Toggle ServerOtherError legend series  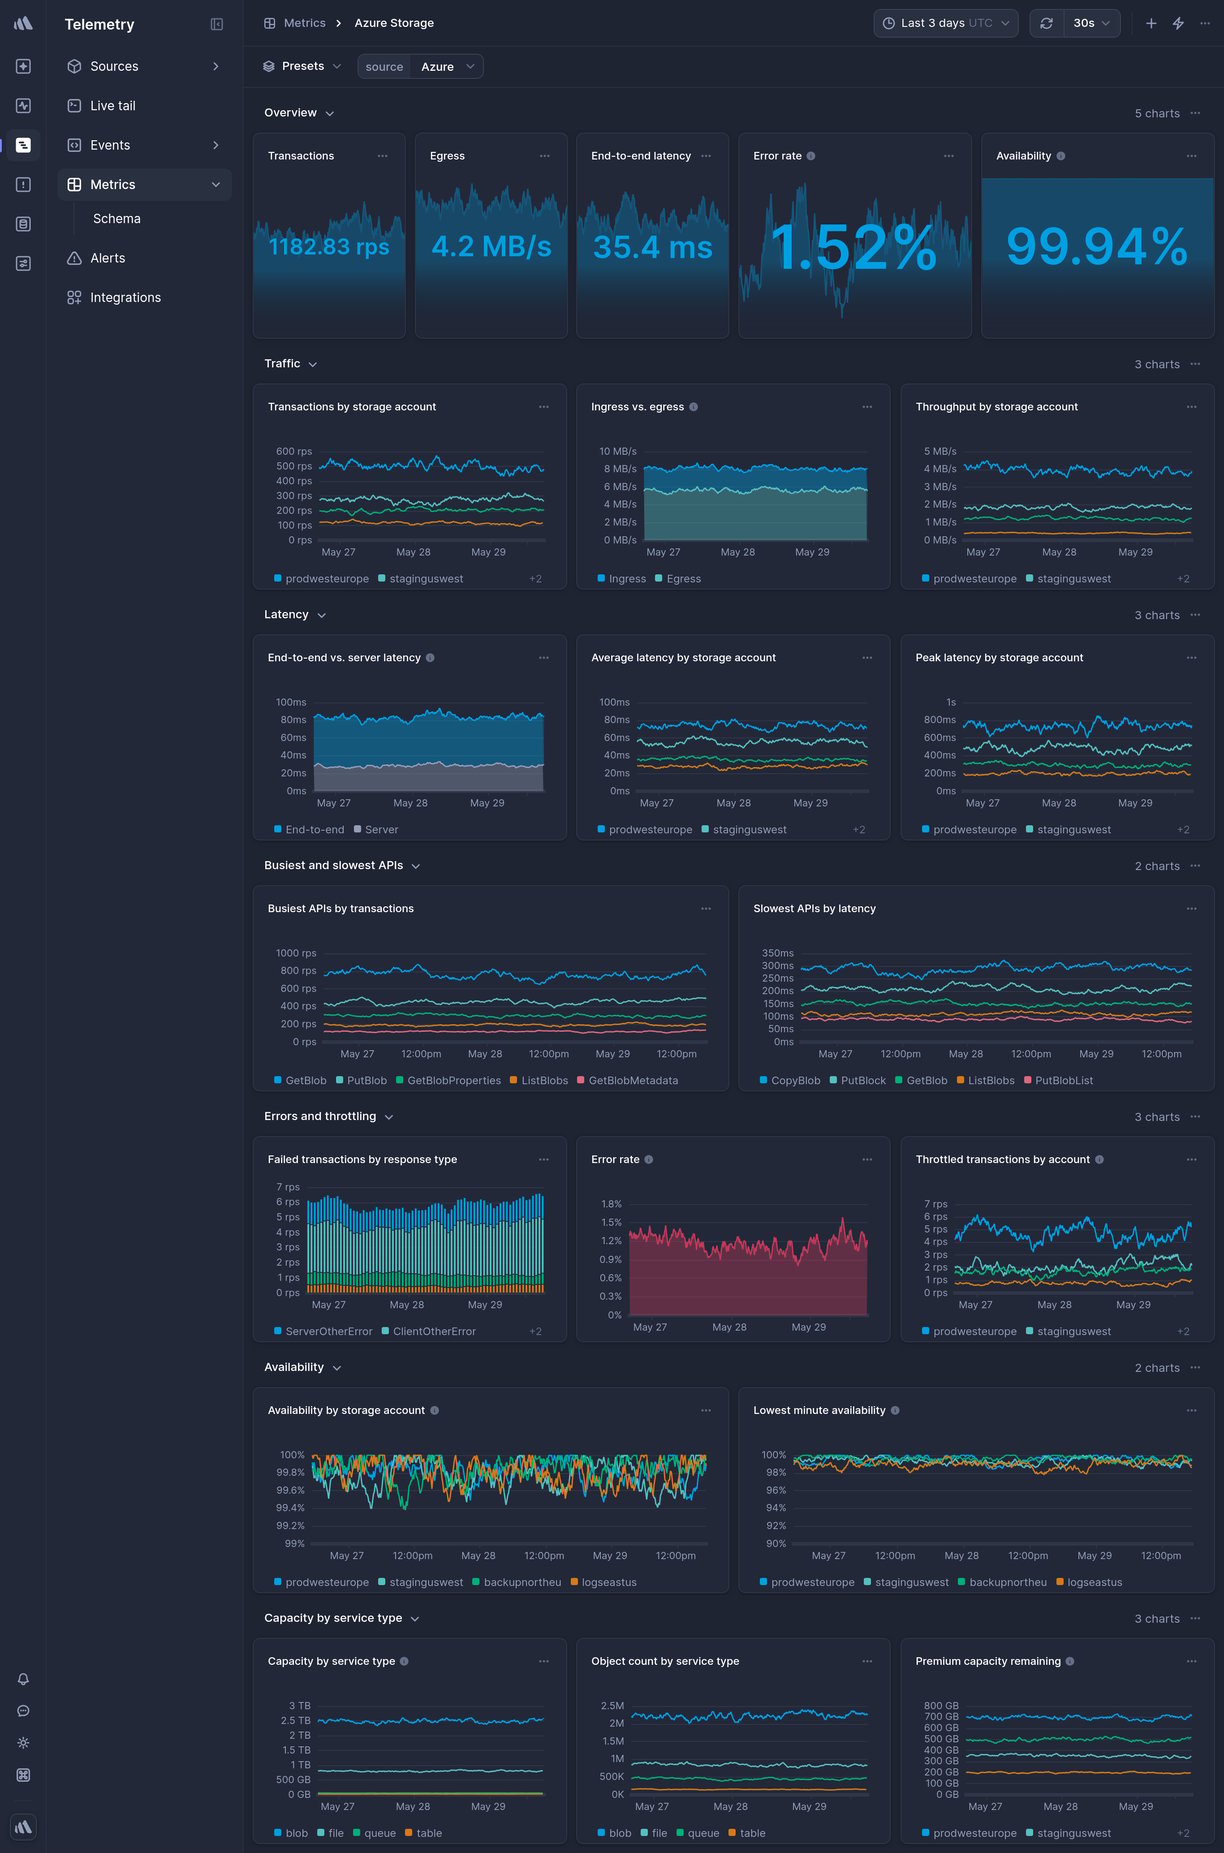(x=323, y=1332)
